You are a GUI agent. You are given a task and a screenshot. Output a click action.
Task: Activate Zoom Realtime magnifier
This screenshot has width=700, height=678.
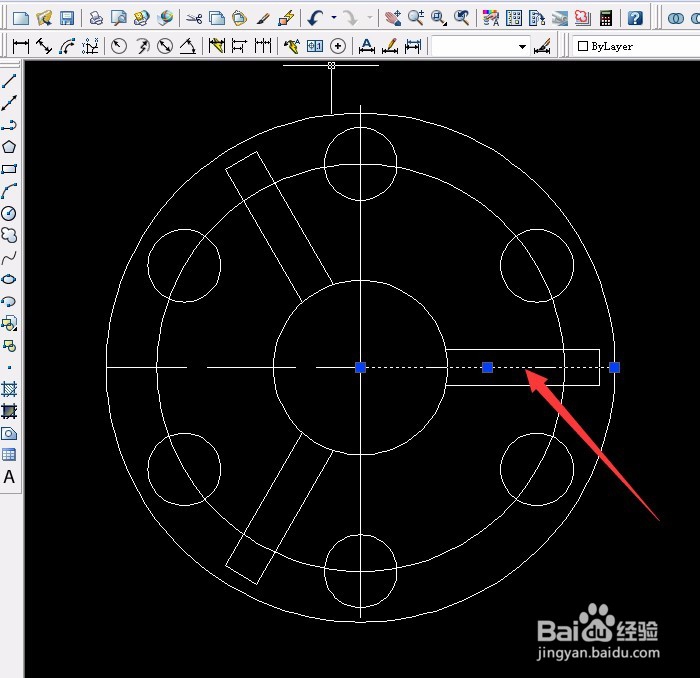coord(416,18)
